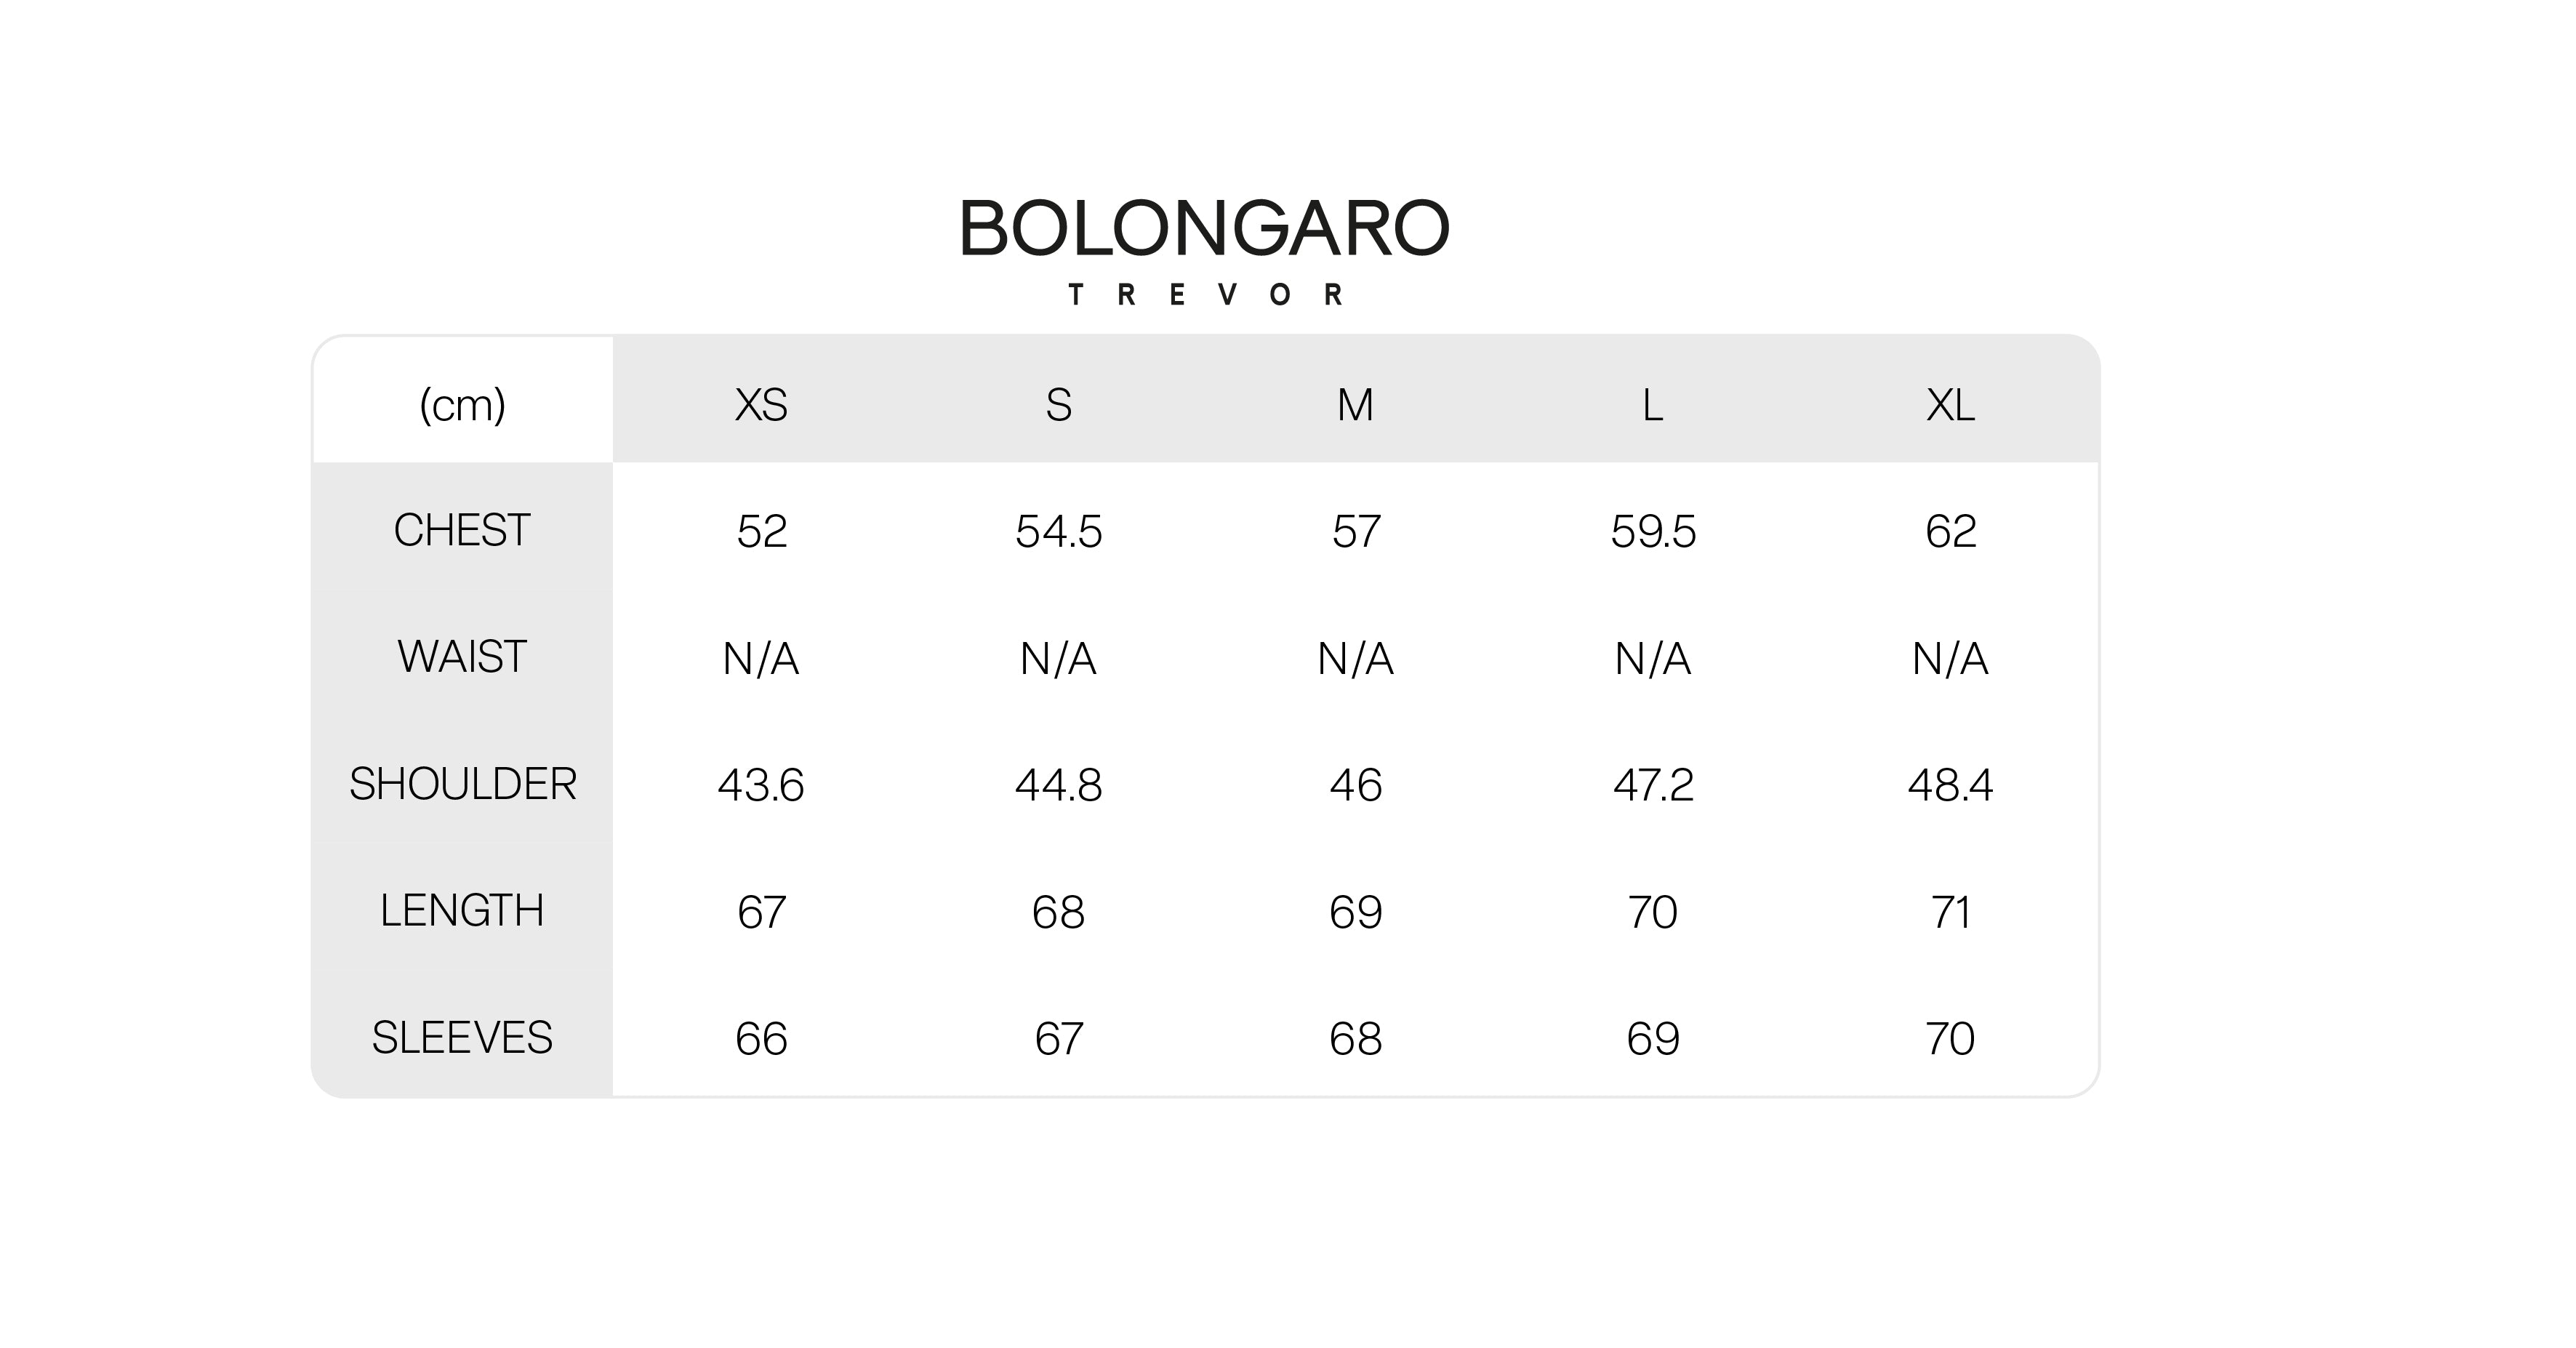Select the CHEST row label
The height and width of the screenshot is (1348, 2576).
click(x=462, y=530)
